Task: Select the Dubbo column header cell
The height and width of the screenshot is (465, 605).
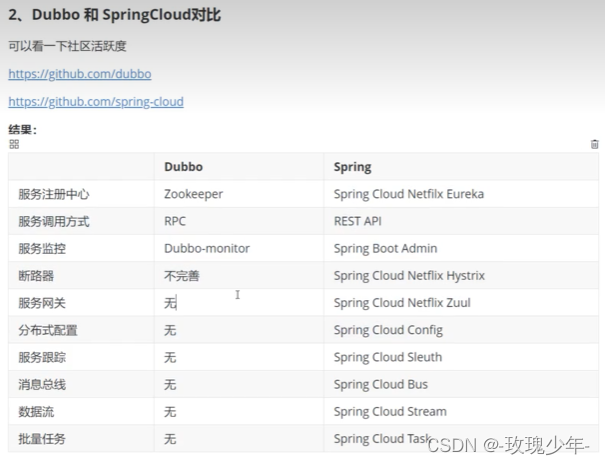Action: point(239,167)
